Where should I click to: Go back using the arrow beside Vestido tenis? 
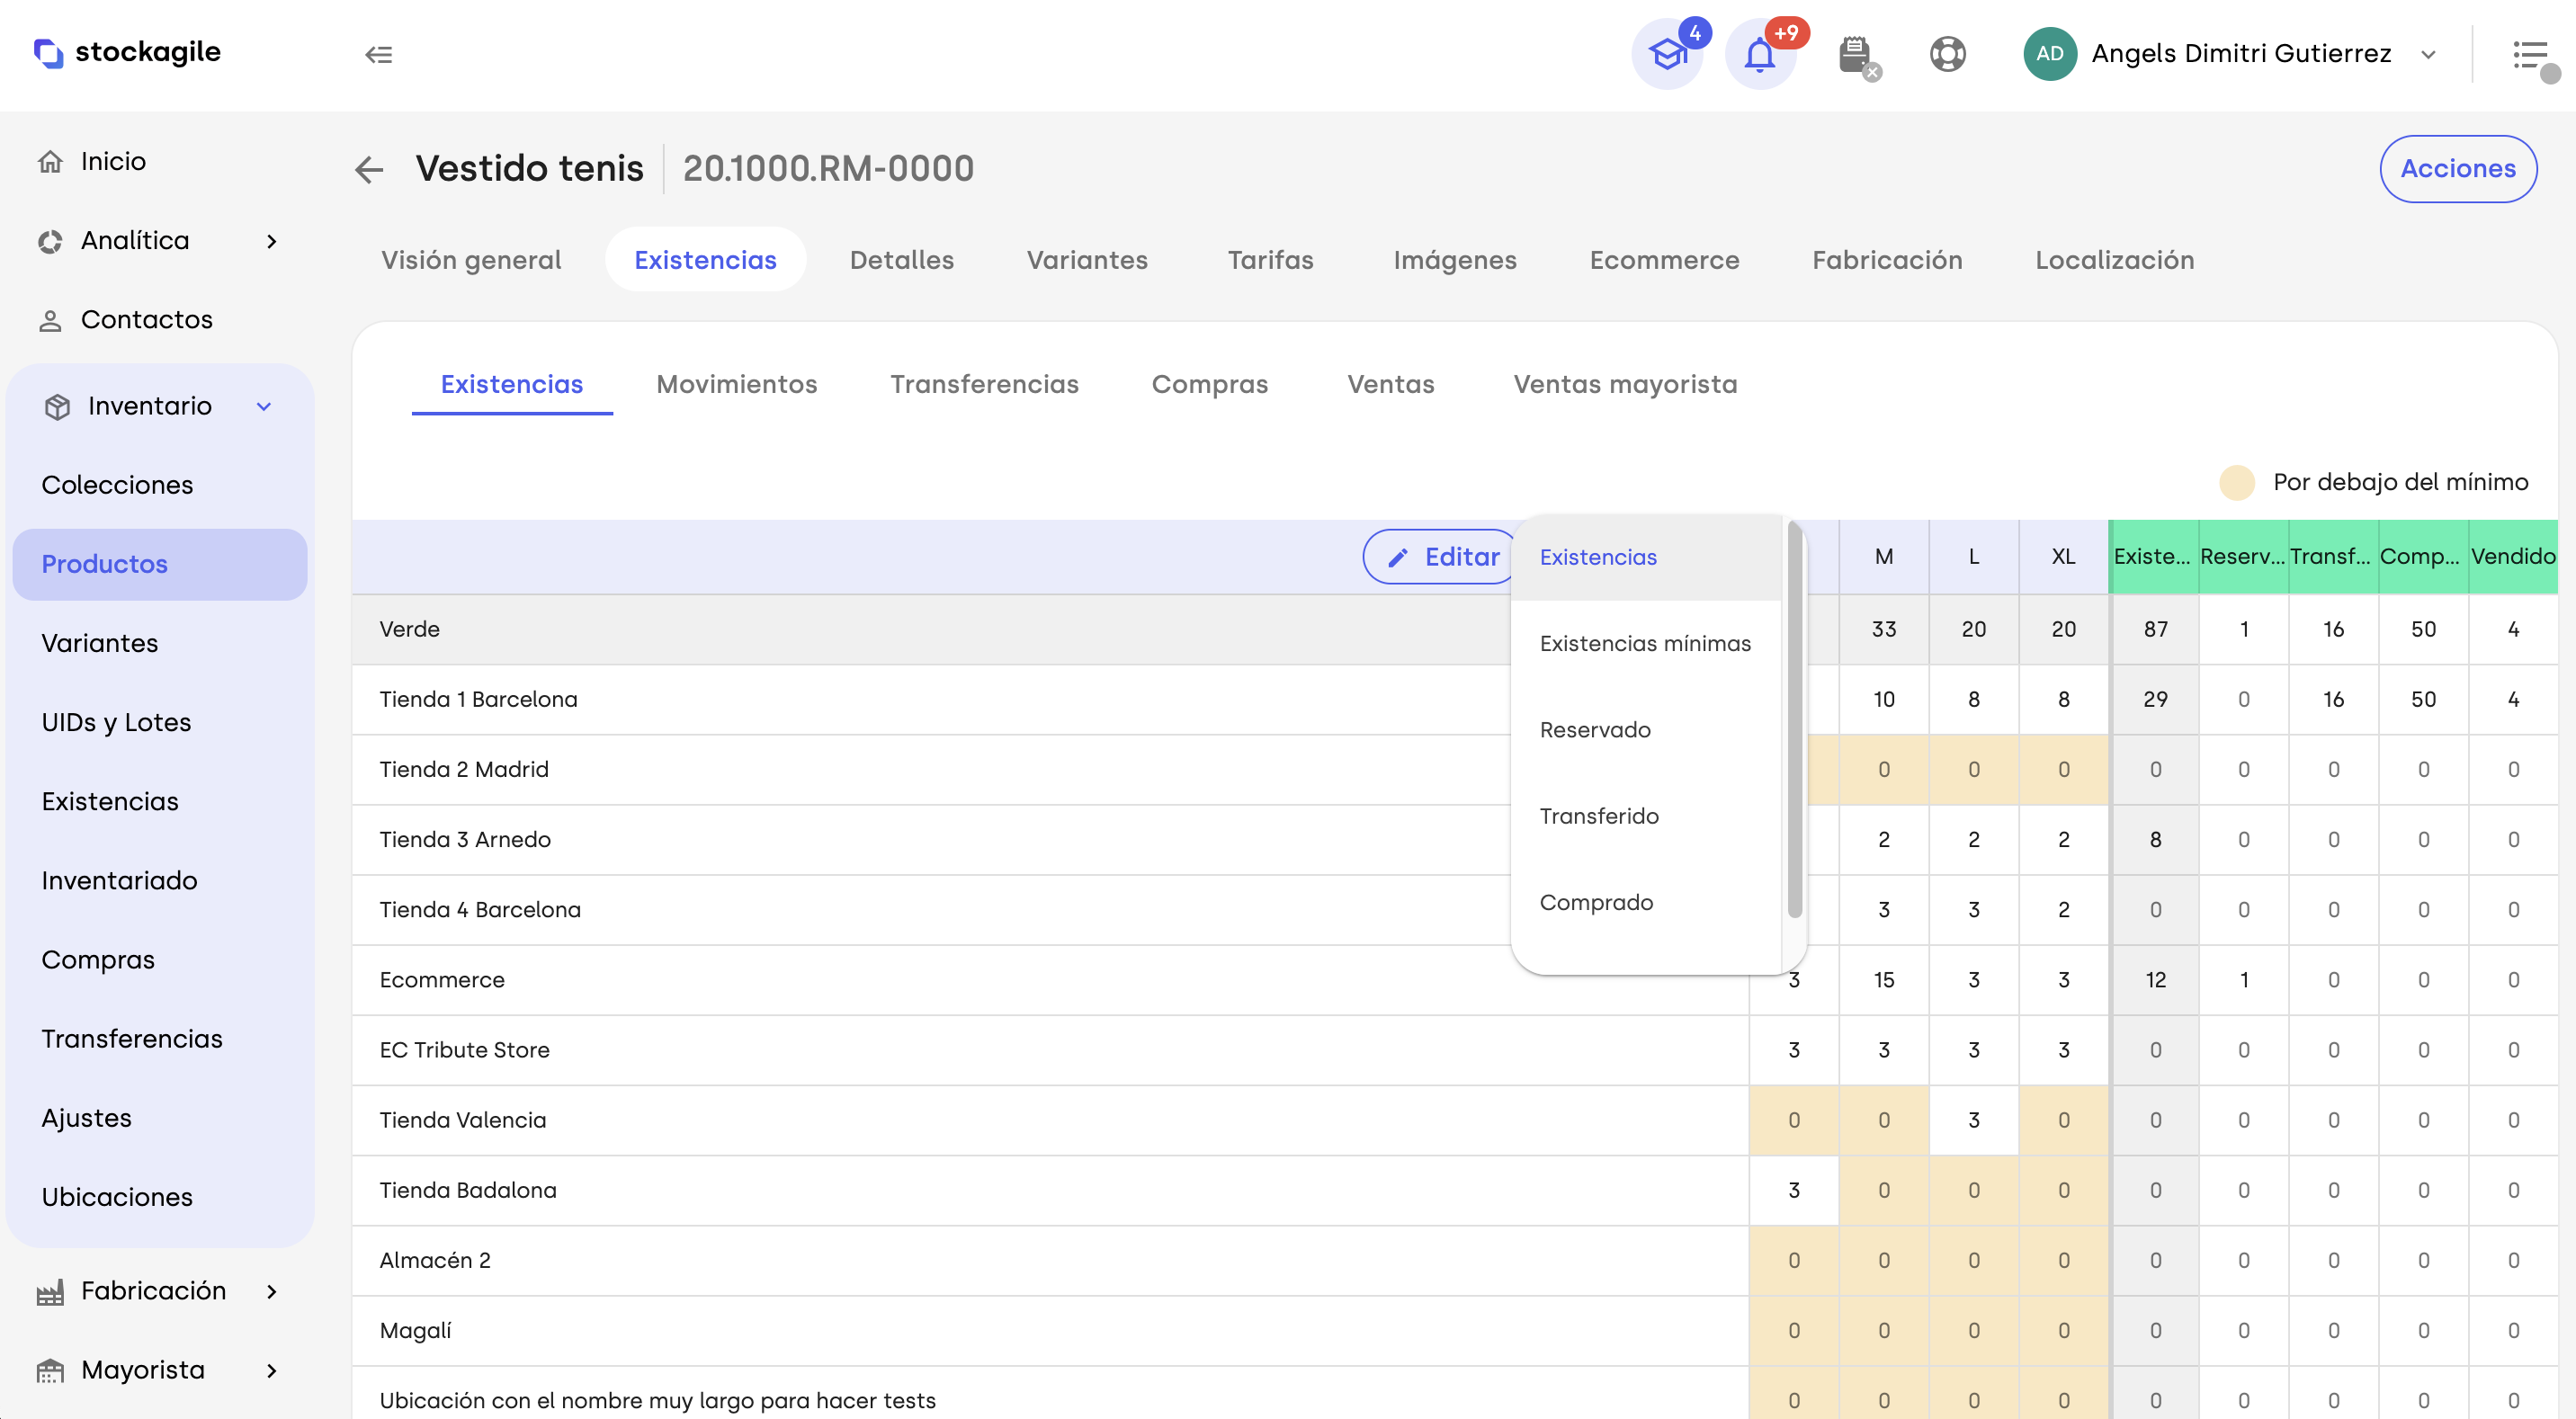(369, 169)
